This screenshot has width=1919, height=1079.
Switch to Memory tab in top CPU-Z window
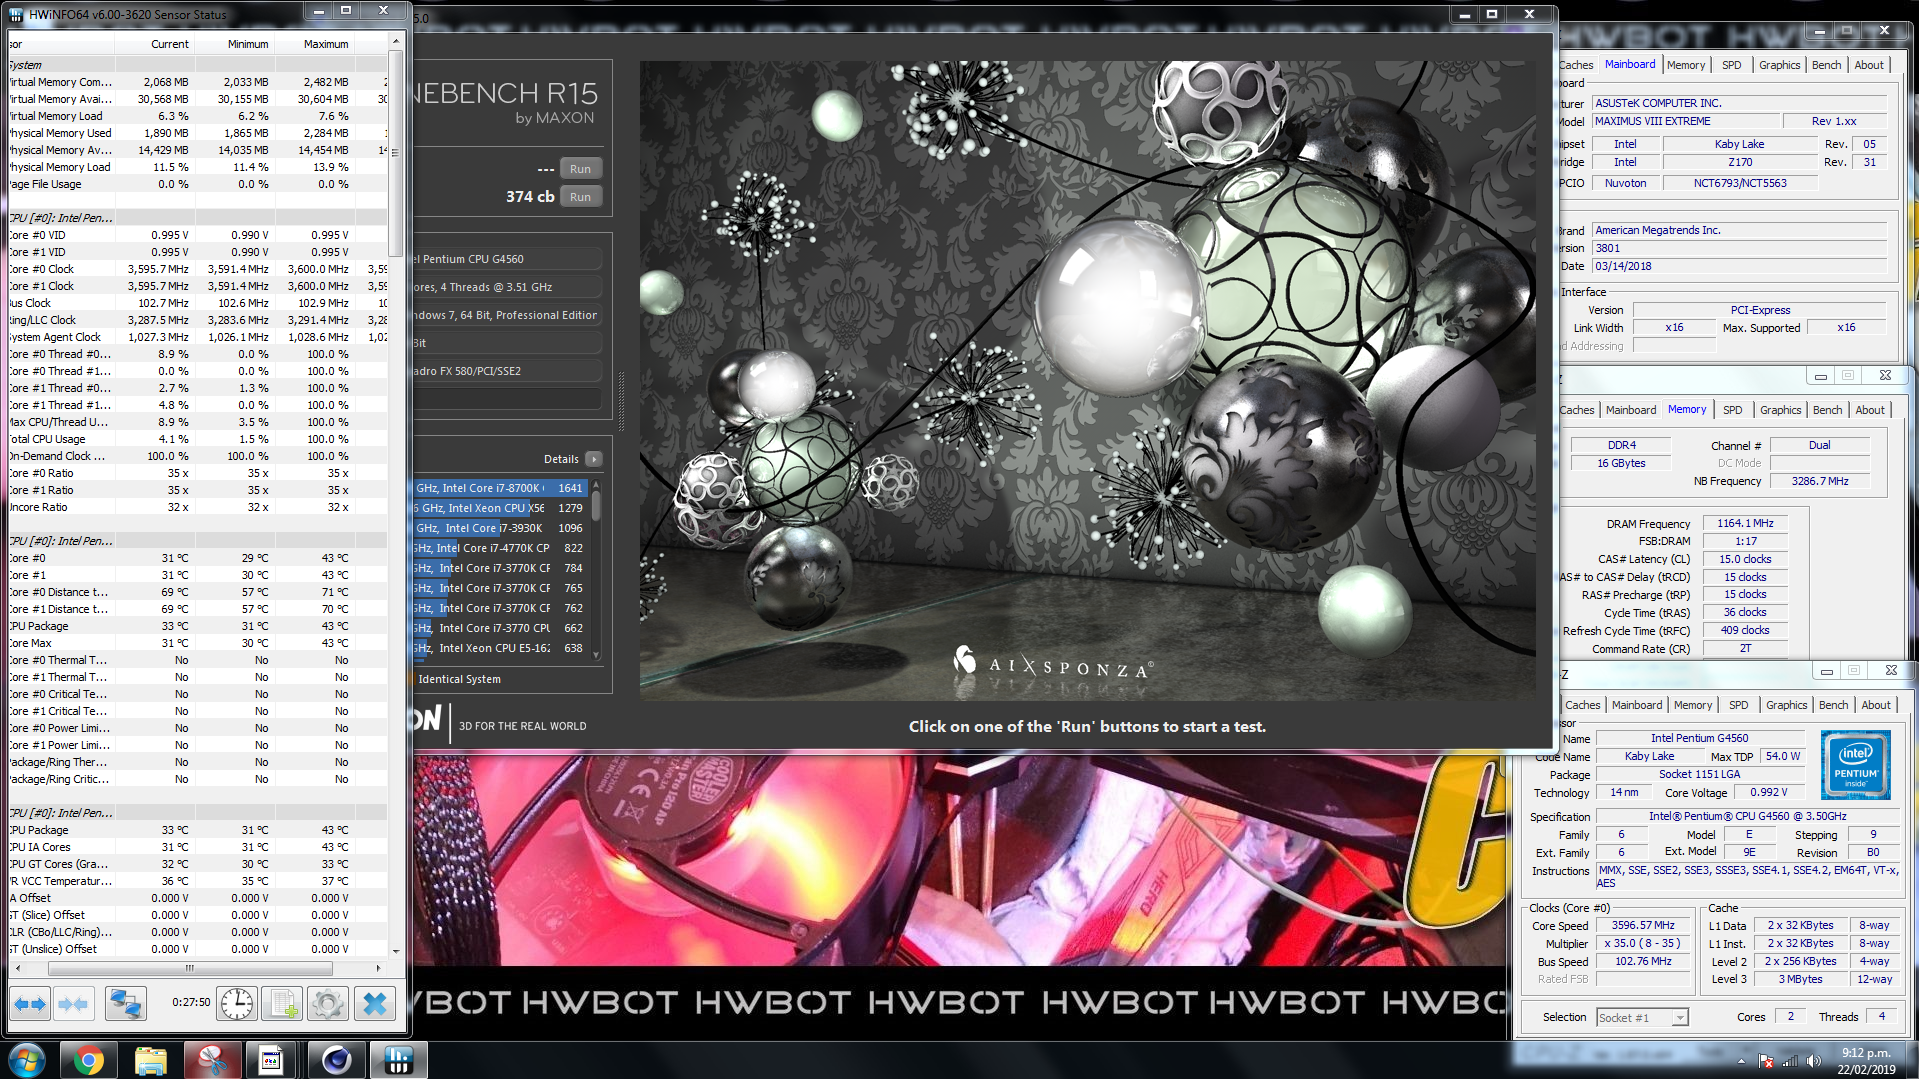(x=1685, y=65)
